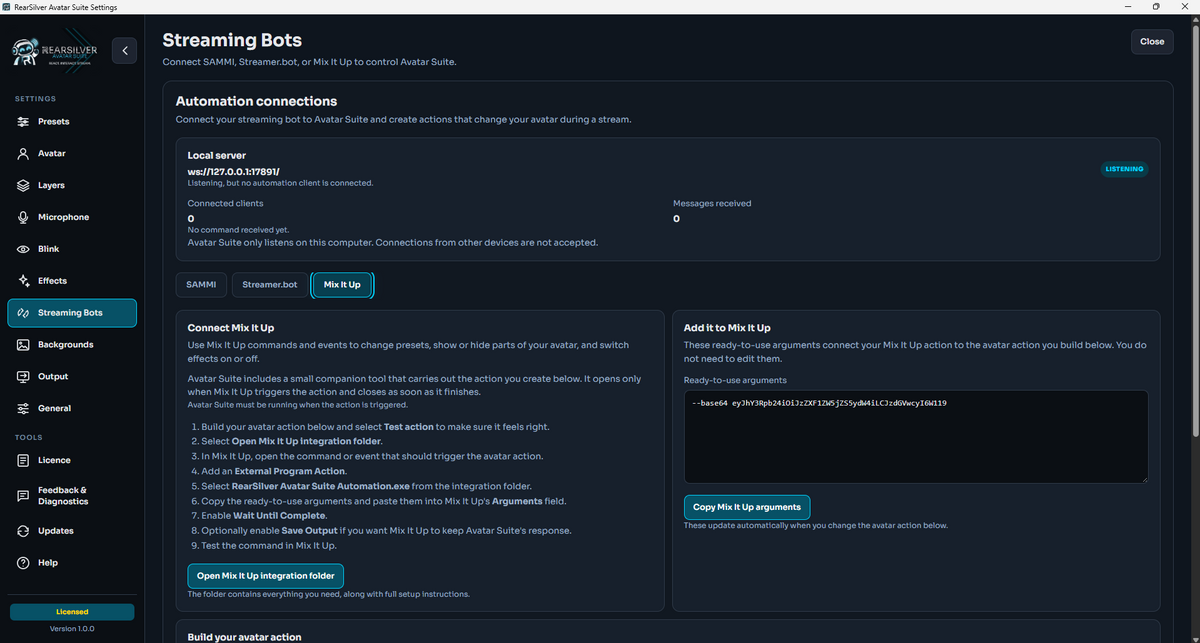Screen dimensions: 1200x643
Task: Click the Backgrounds image icon in sidebar
Action: tap(23, 345)
